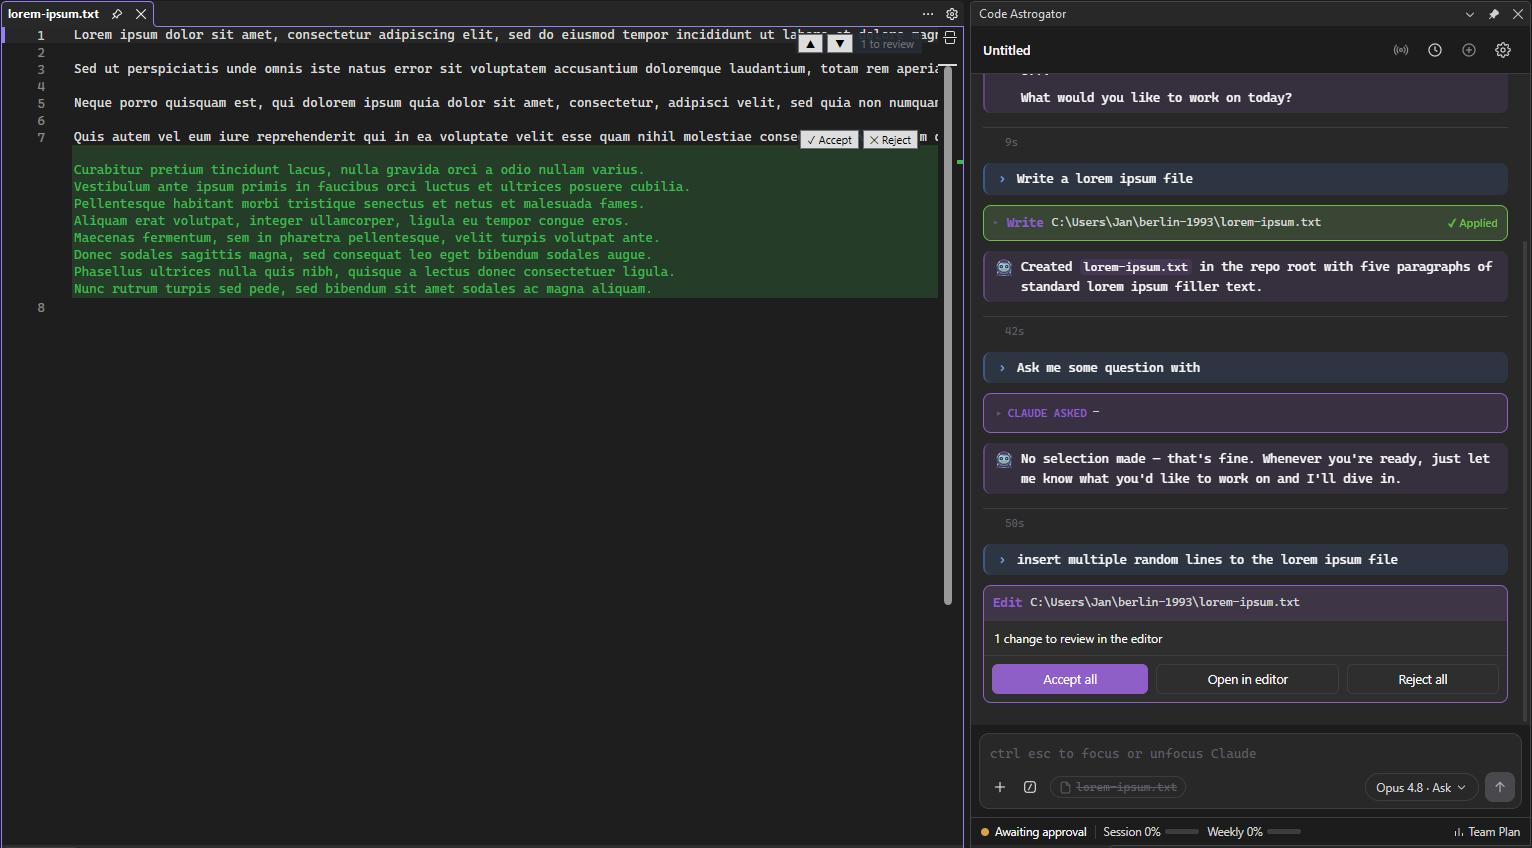Viewport: 1532px width, 848px height.
Task: Click the 'Untitled' conversation title
Action: [x=1006, y=50]
